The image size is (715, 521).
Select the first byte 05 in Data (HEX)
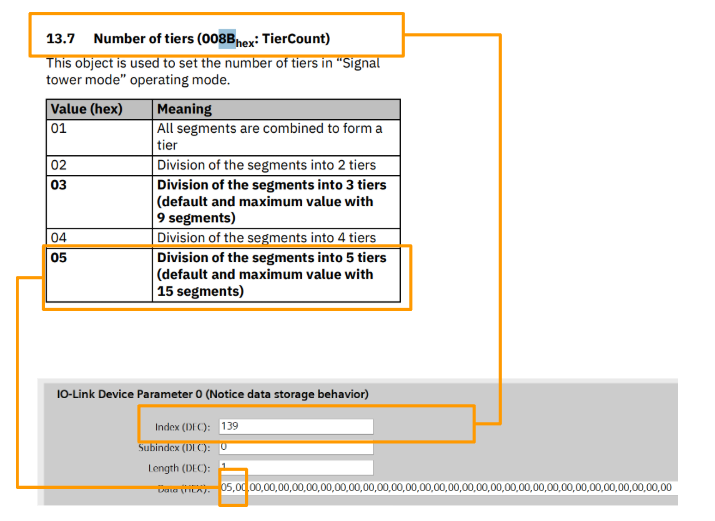tap(226, 487)
